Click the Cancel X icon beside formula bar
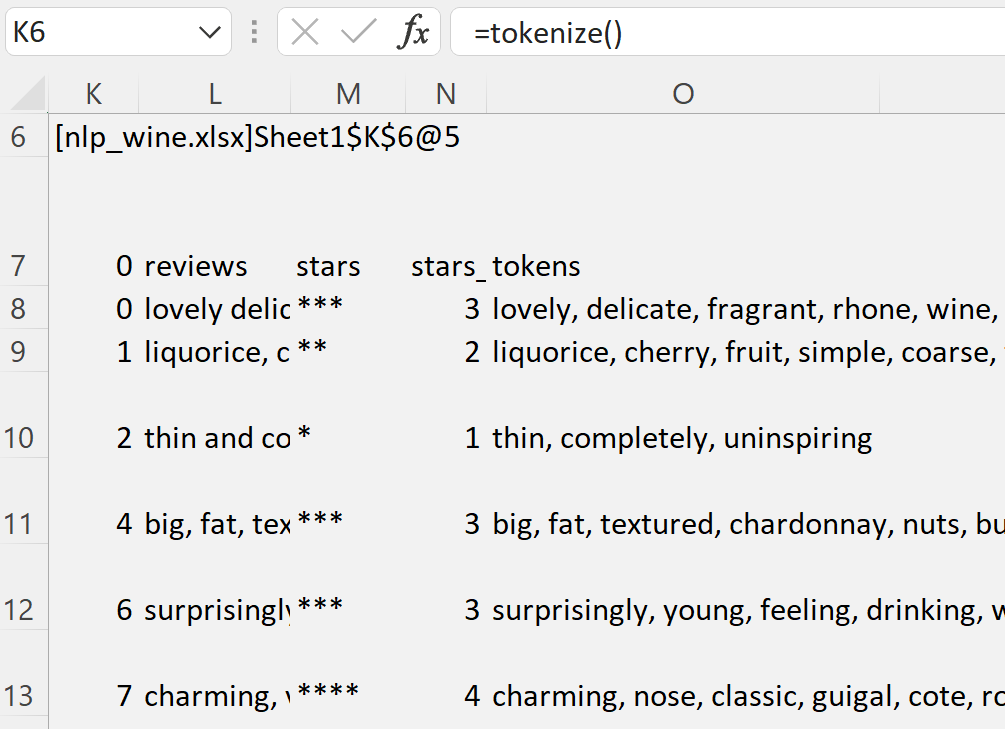 (x=304, y=31)
